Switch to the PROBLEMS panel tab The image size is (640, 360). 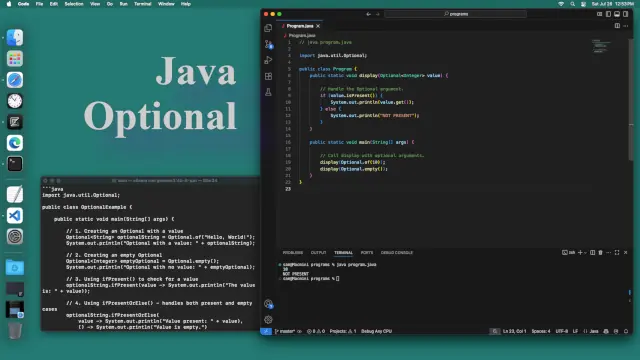coord(293,253)
